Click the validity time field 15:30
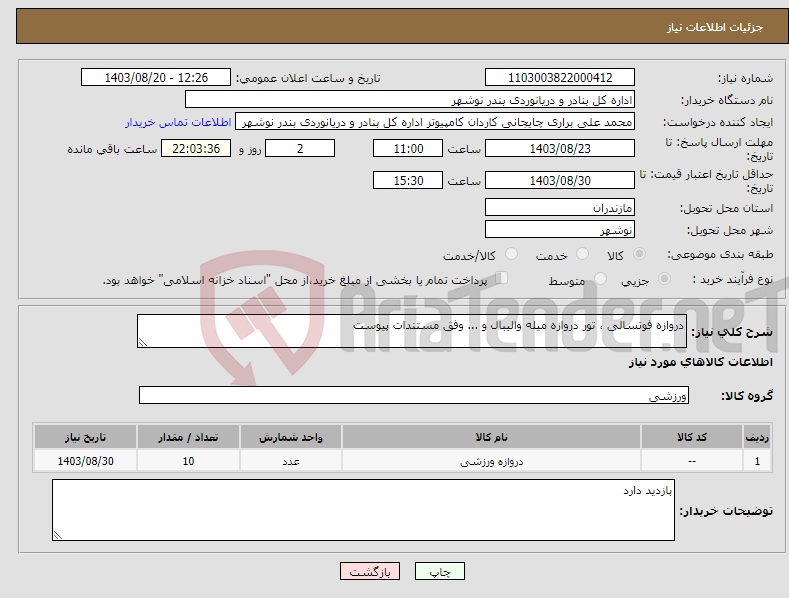The width and height of the screenshot is (789, 598). 408,180
